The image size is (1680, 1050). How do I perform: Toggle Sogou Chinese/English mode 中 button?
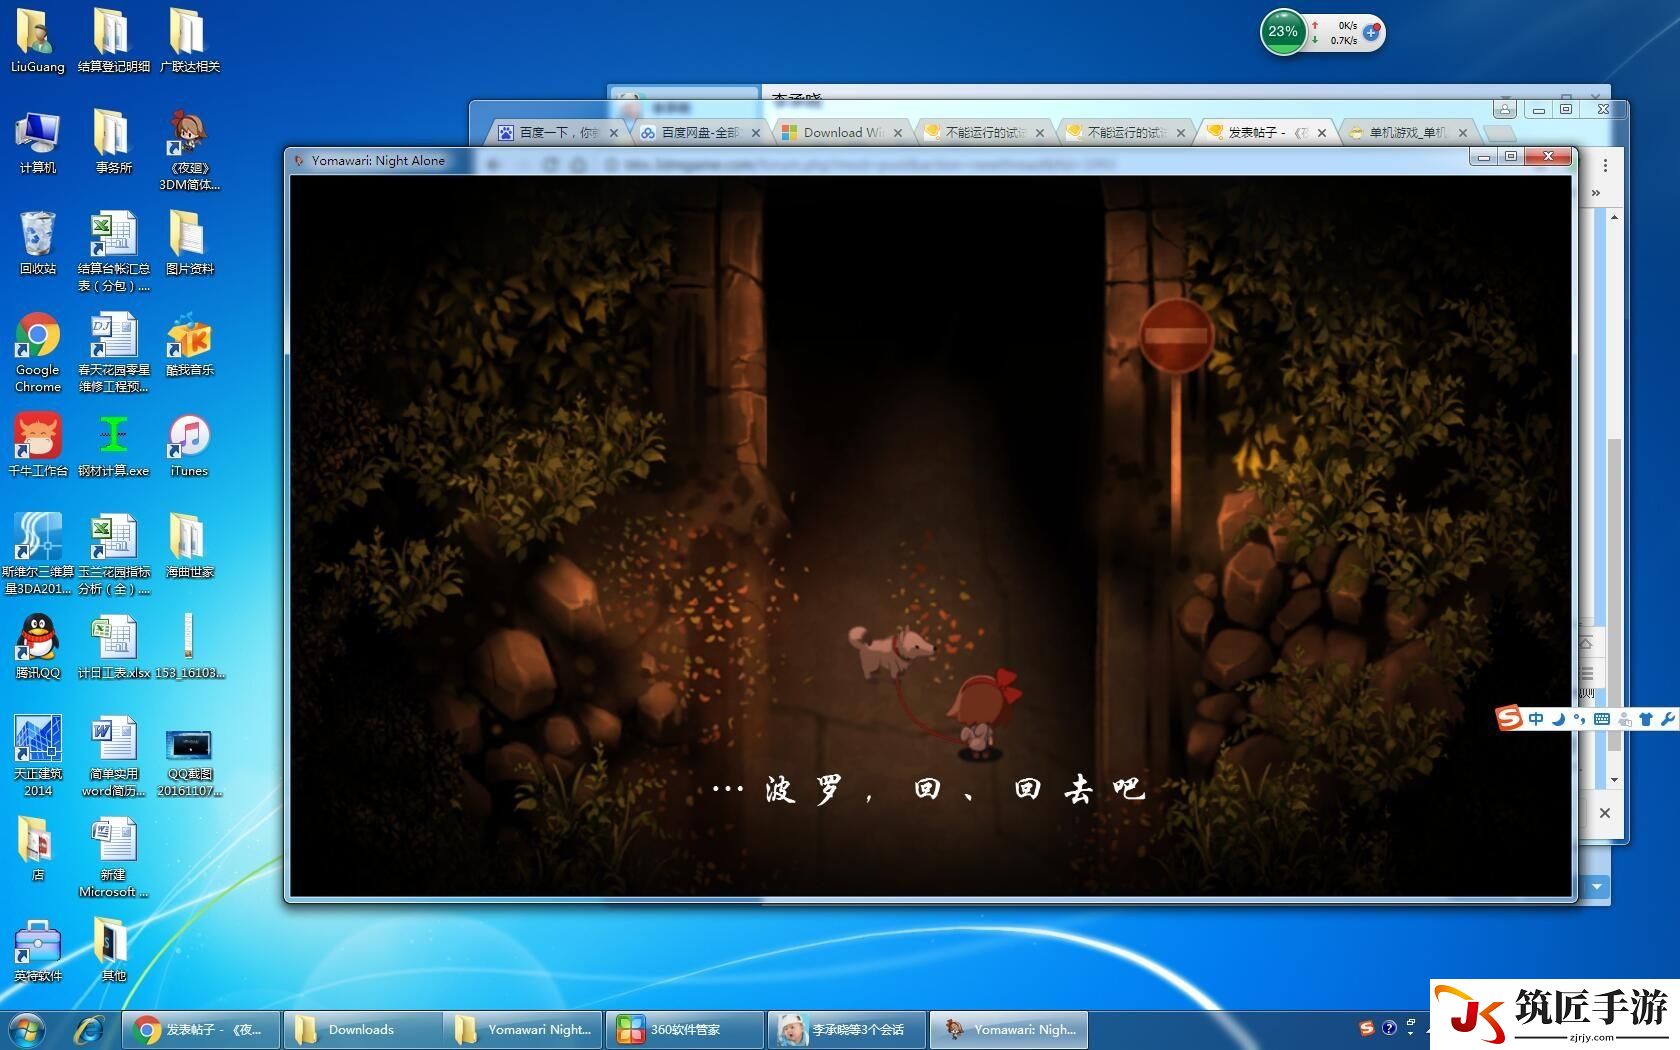(x=1535, y=718)
